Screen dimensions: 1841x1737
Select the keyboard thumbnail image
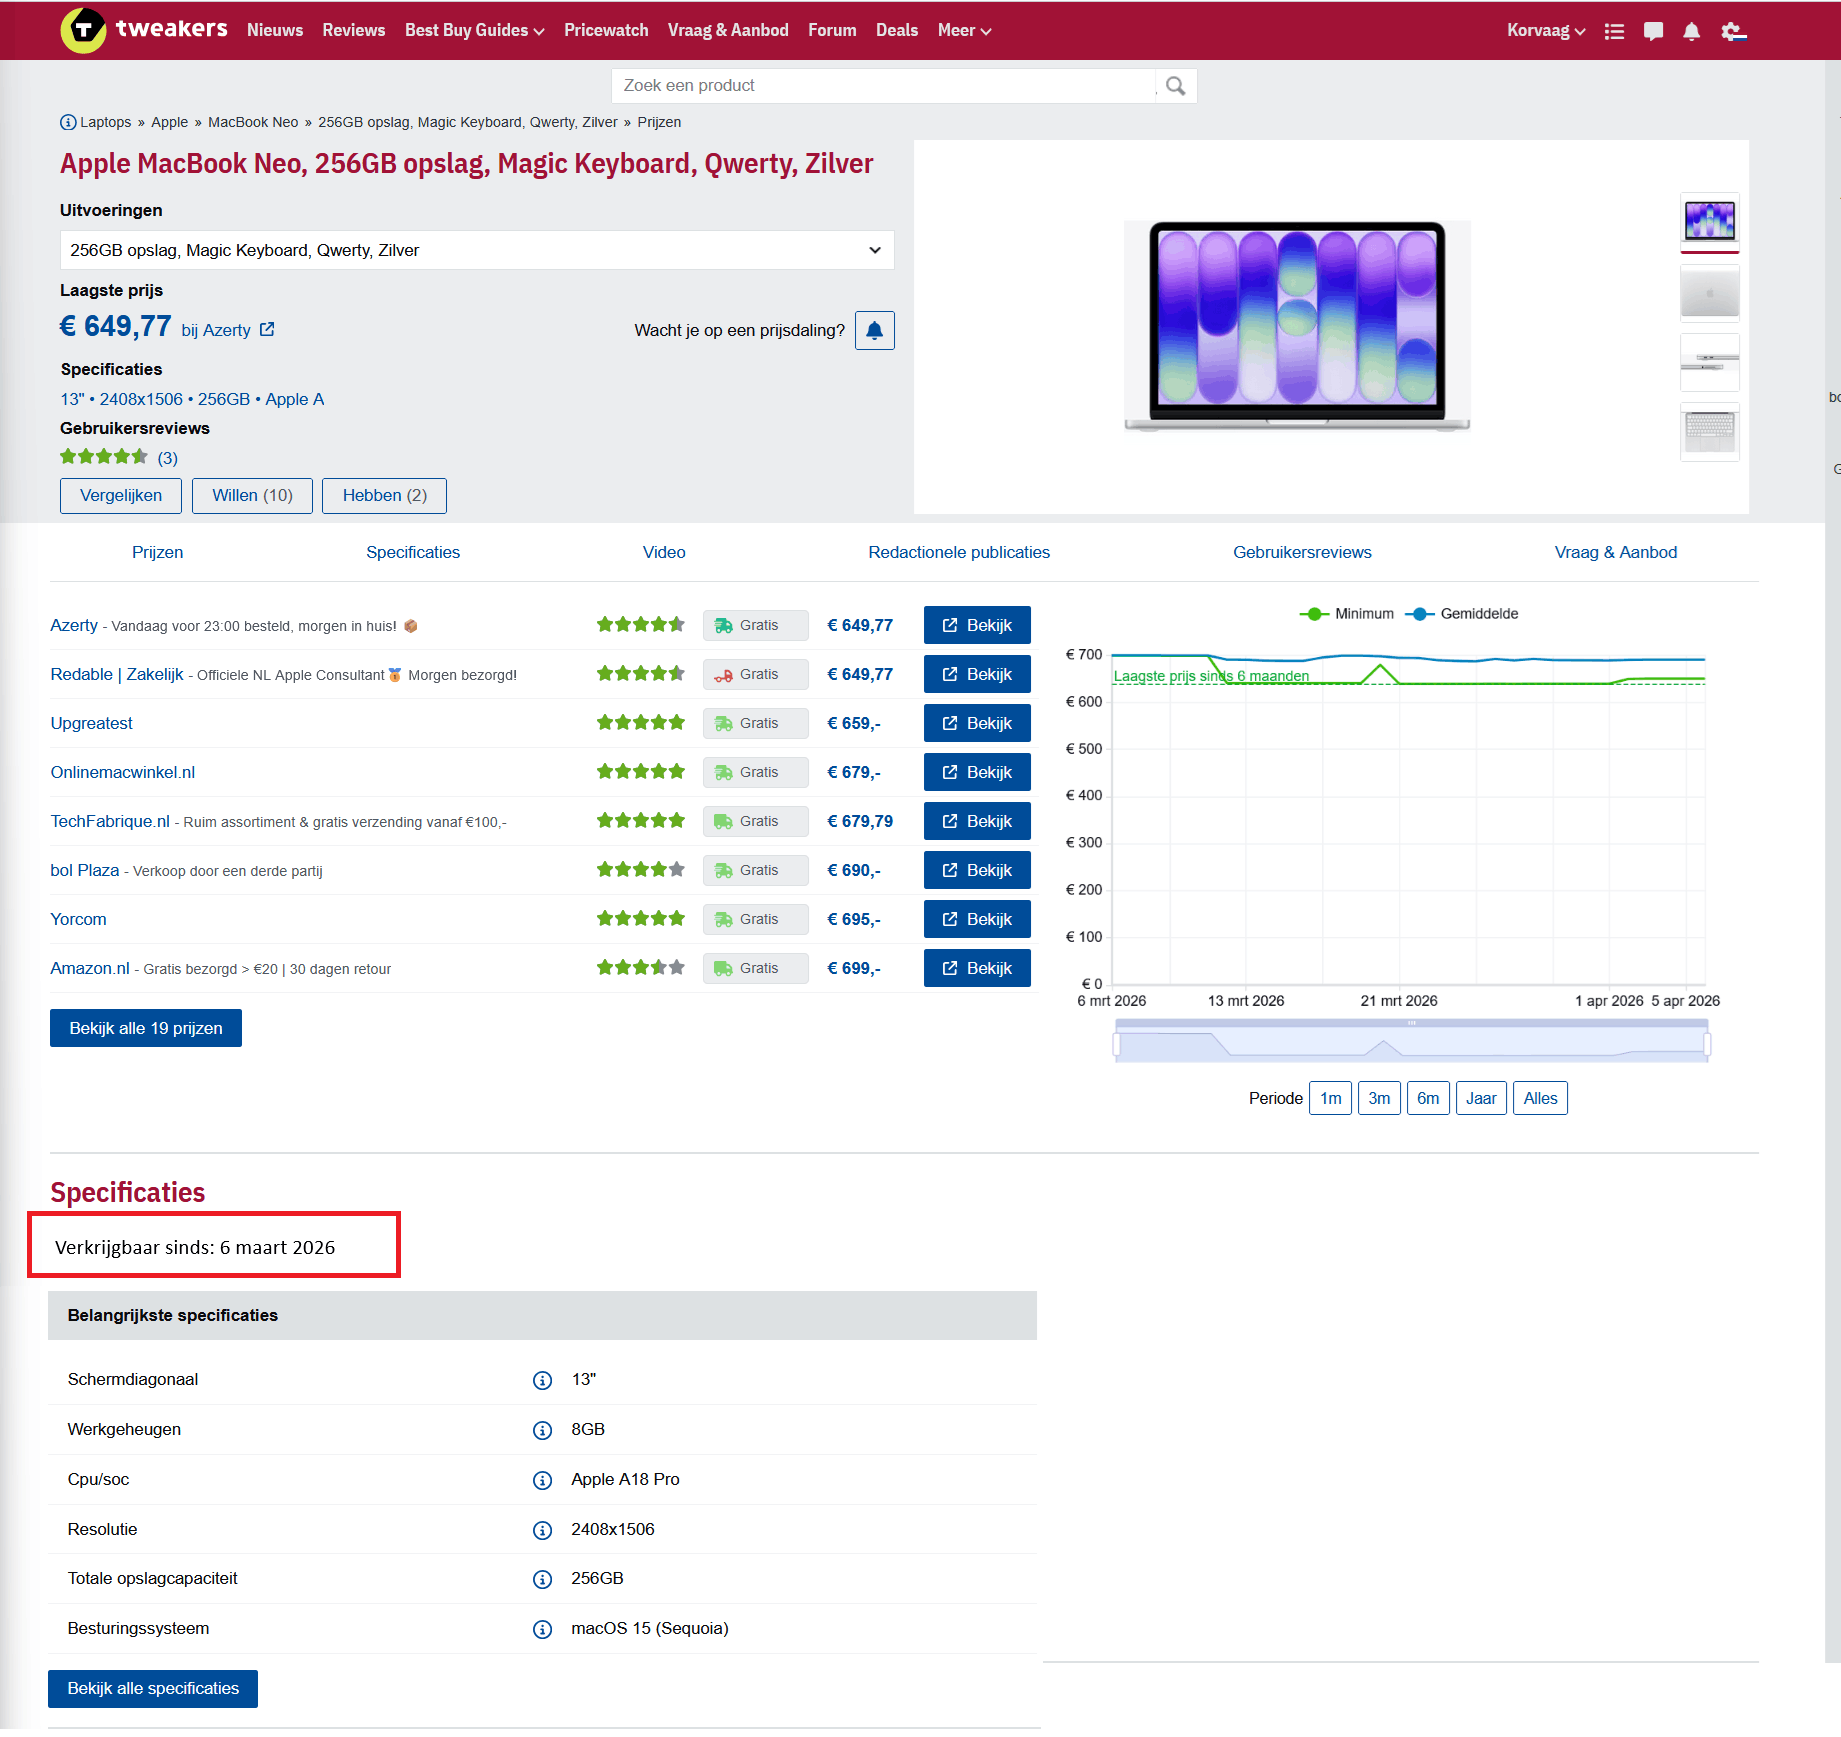[x=1709, y=432]
